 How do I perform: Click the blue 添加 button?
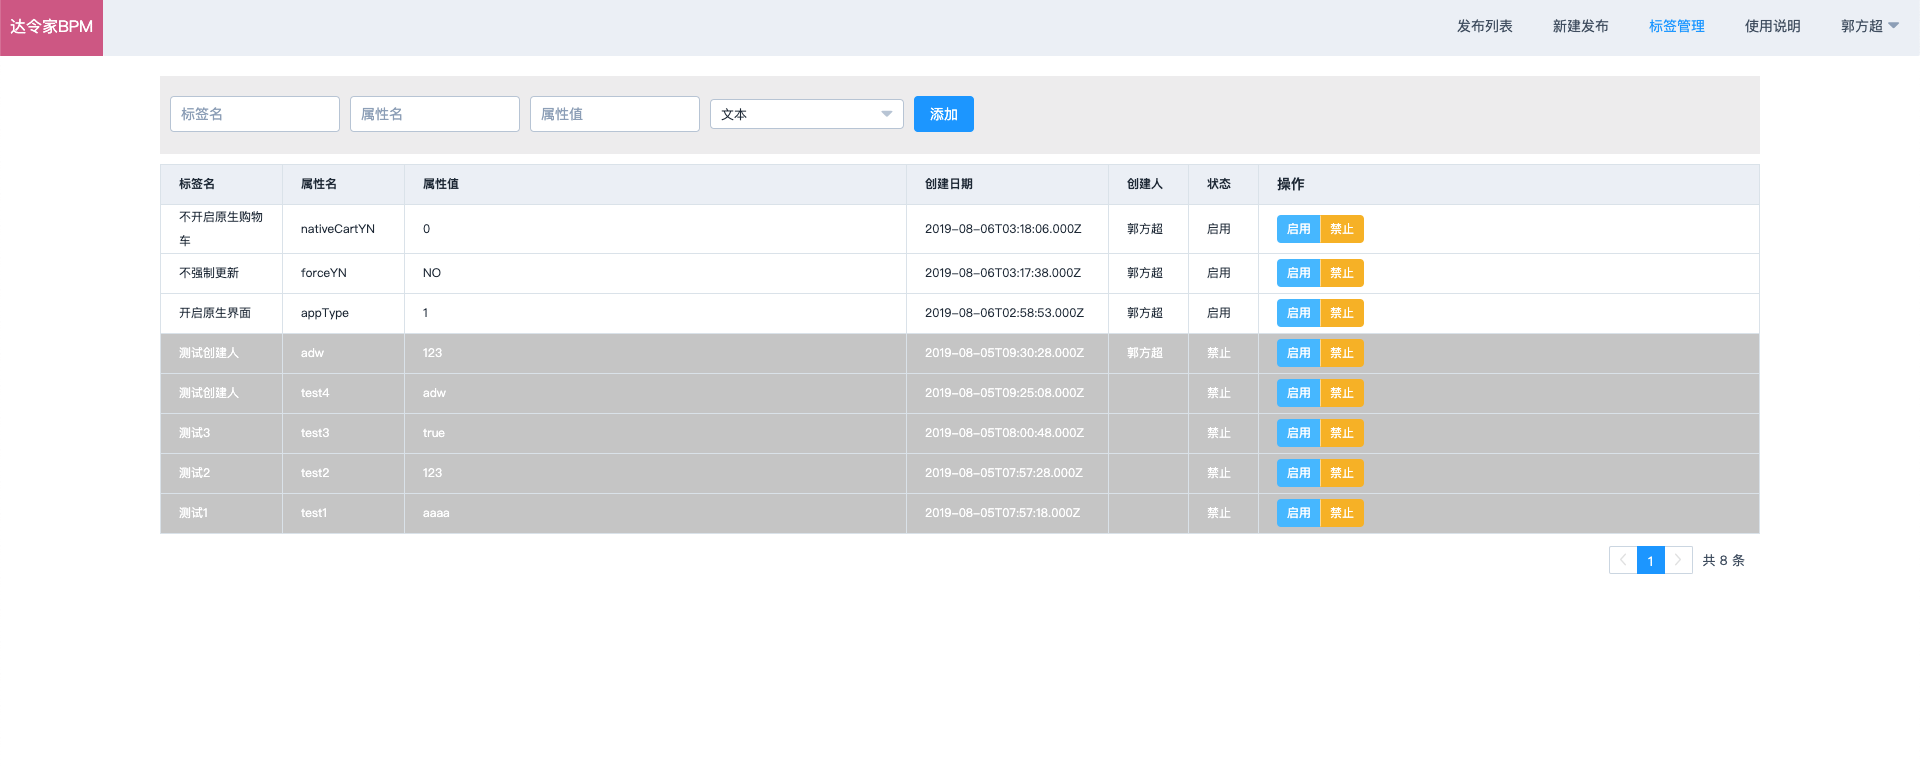point(943,114)
